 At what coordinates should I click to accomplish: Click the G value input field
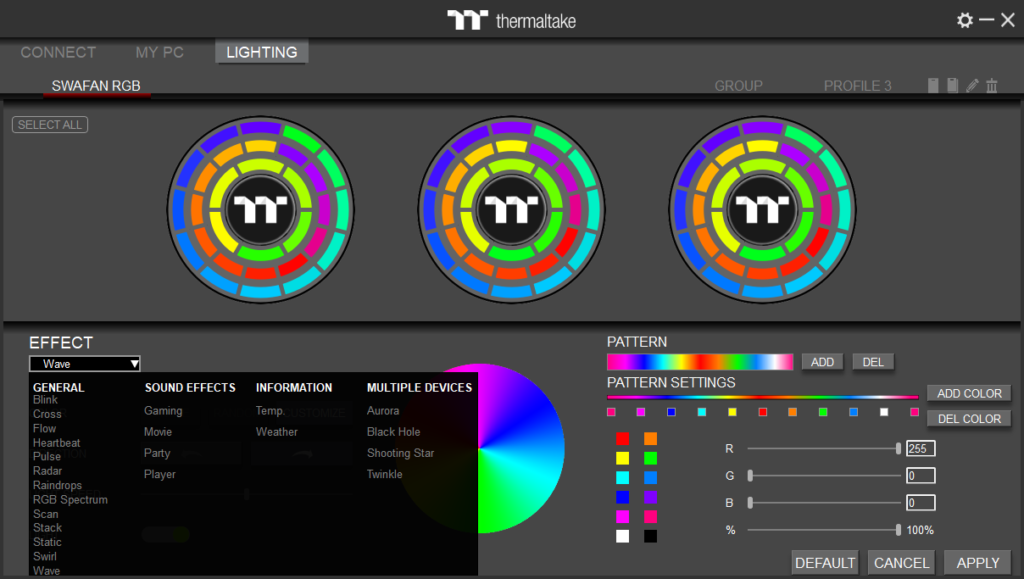[921, 476]
